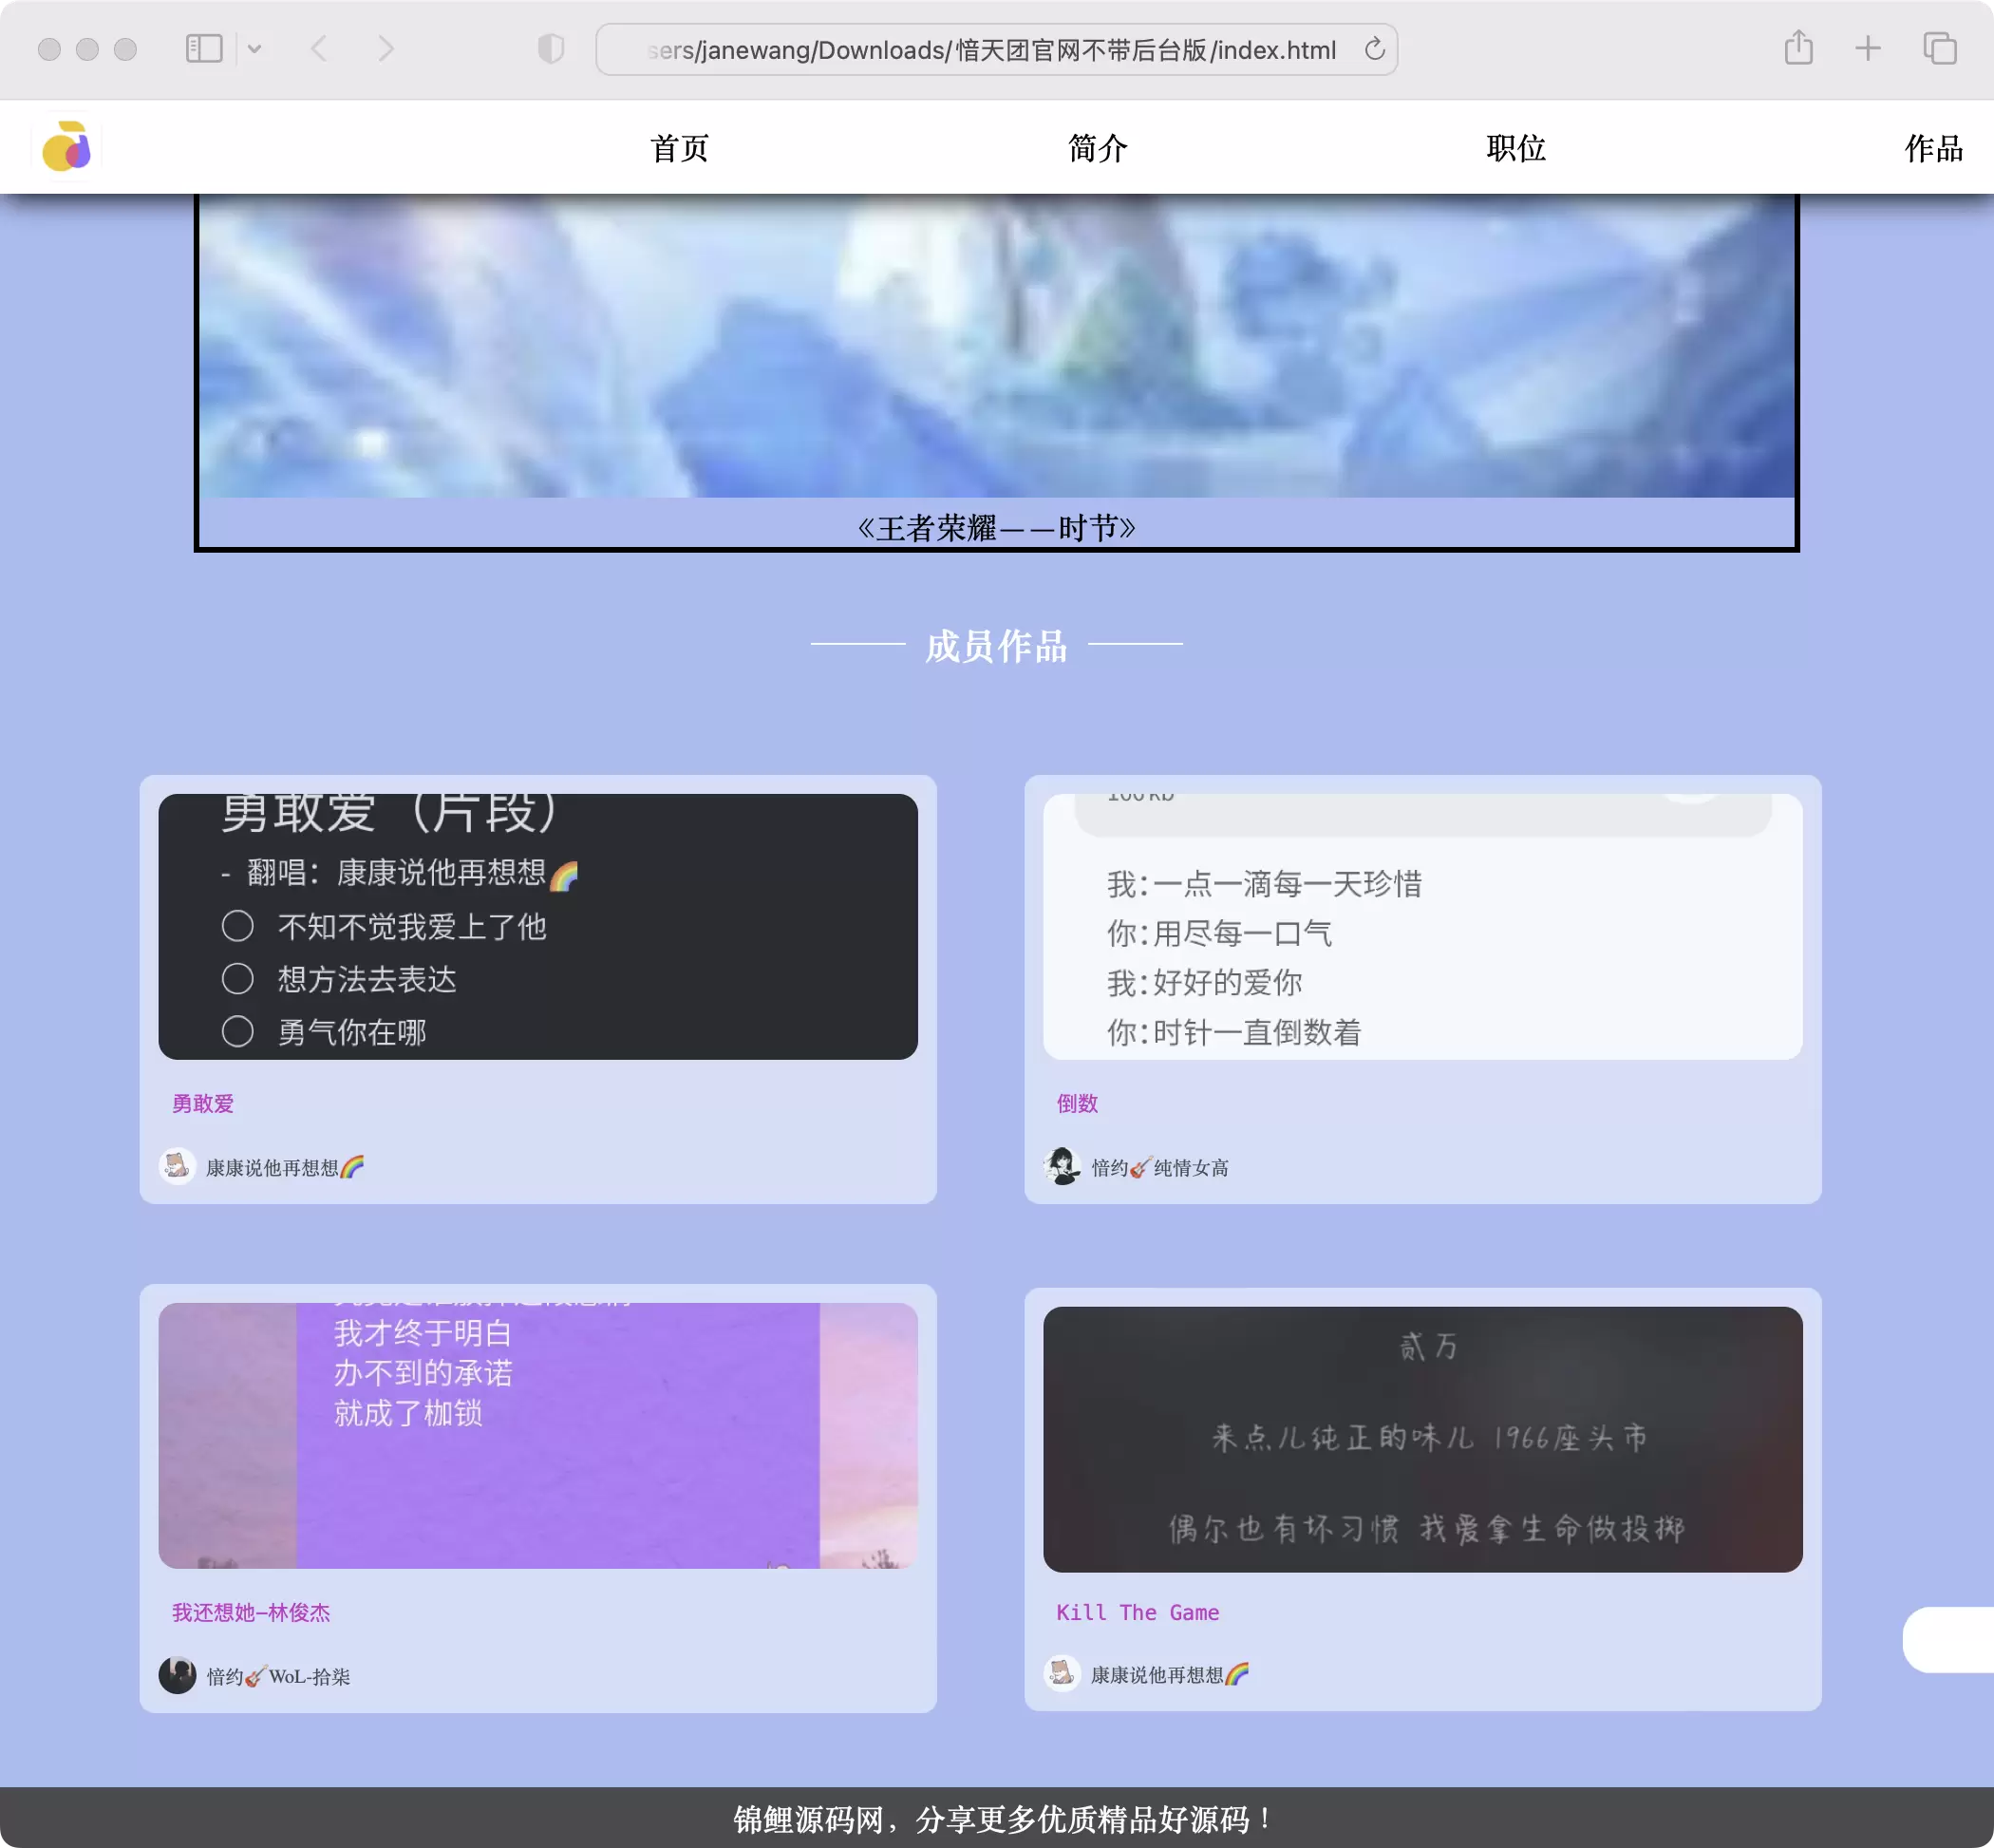Select radio option 不知不觉我爱上了他
This screenshot has width=1994, height=1848.
tap(237, 926)
